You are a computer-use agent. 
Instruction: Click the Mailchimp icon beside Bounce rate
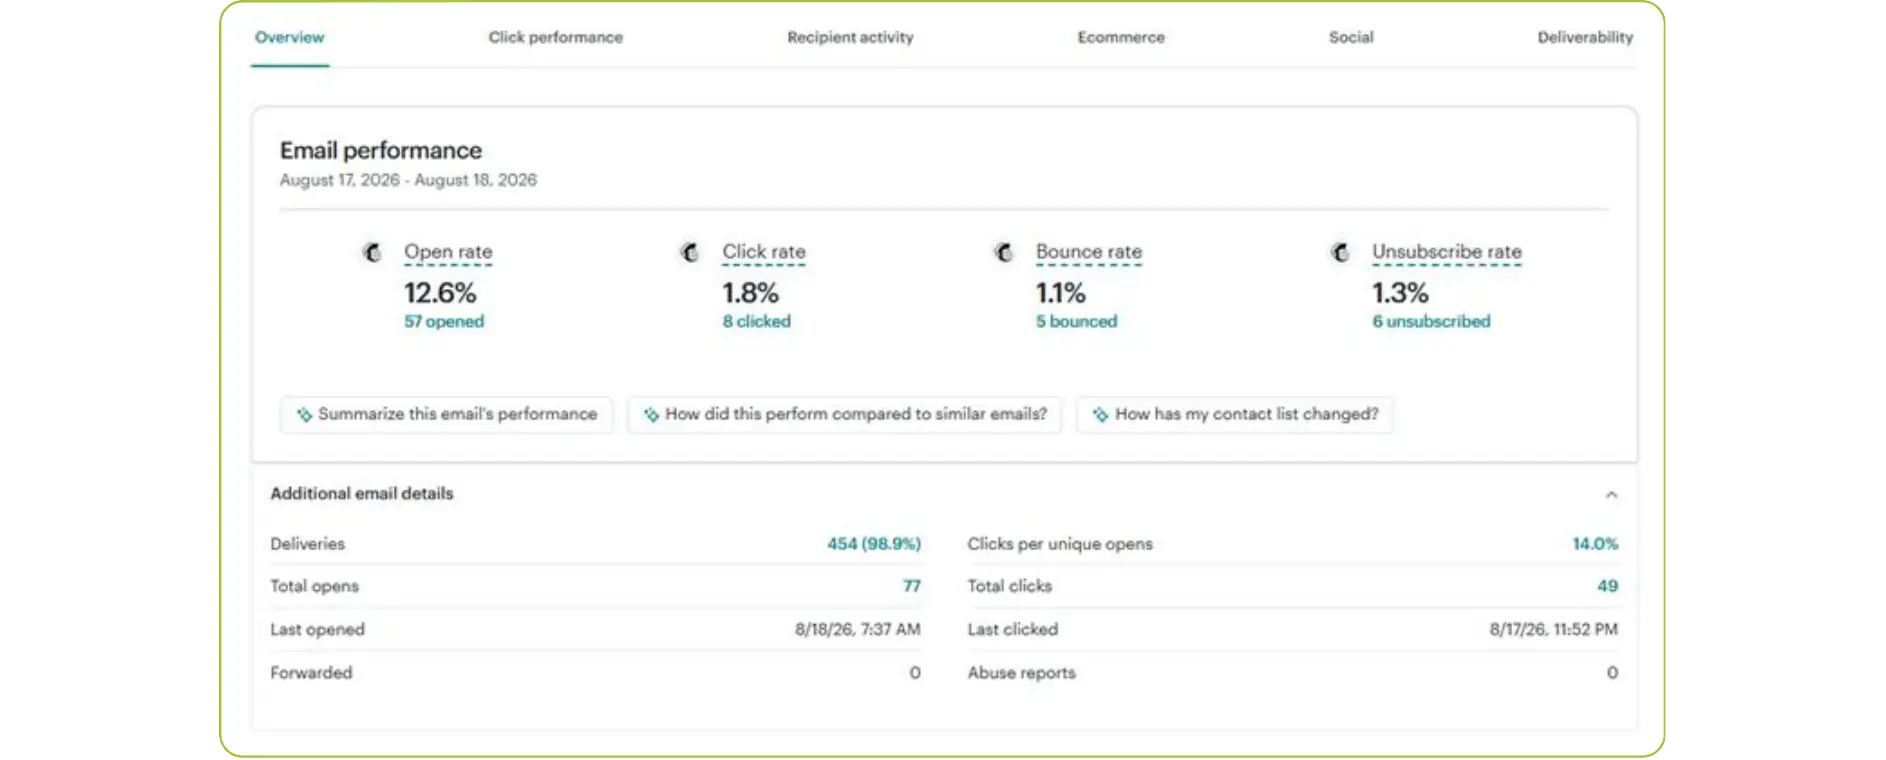1004,252
